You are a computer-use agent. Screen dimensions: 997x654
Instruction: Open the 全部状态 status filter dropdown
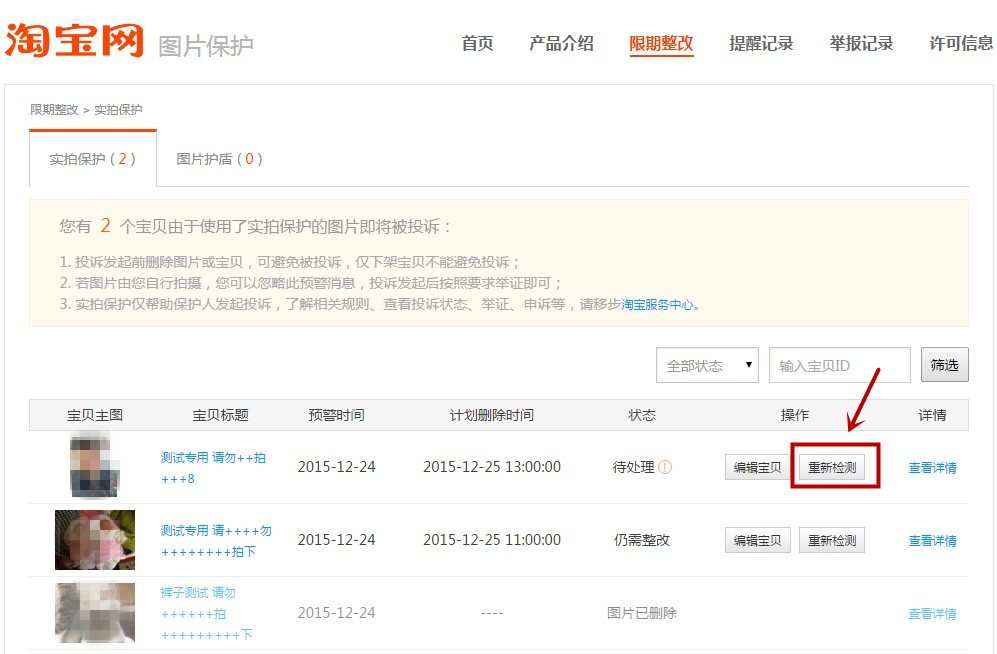coord(707,365)
